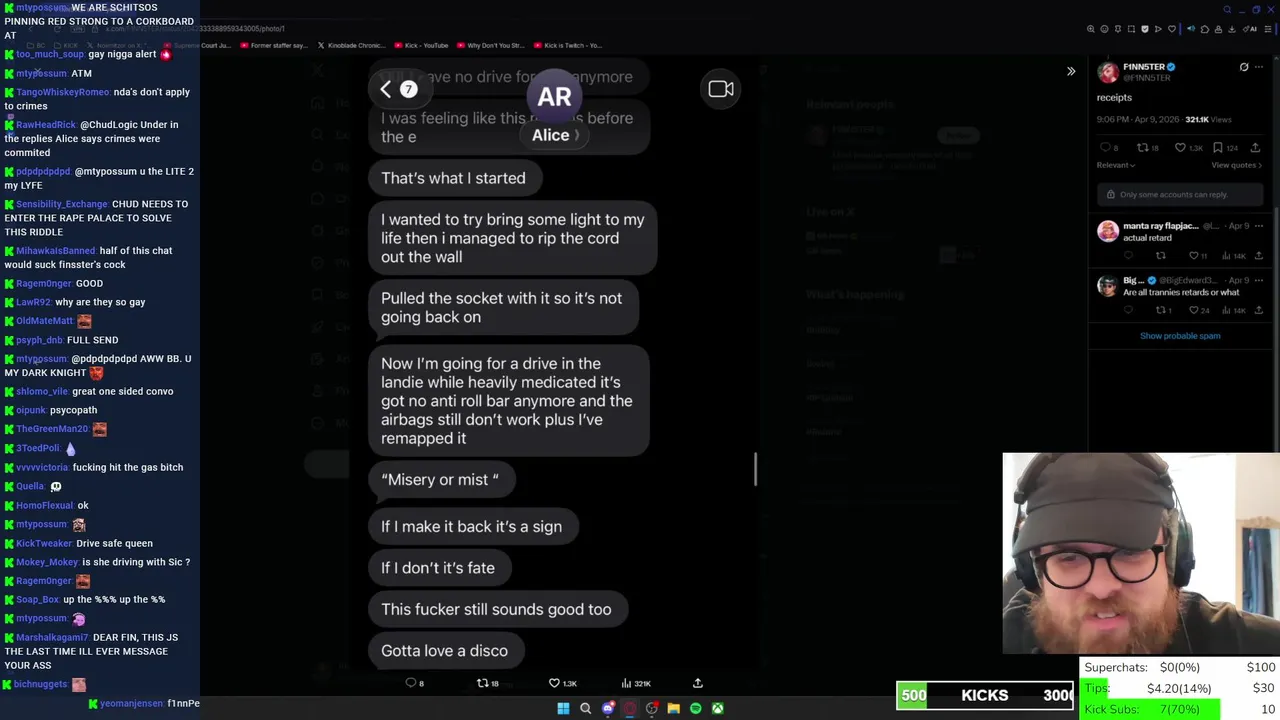Open more options on manta ray reply
1280x720 pixels.
tap(1259, 226)
